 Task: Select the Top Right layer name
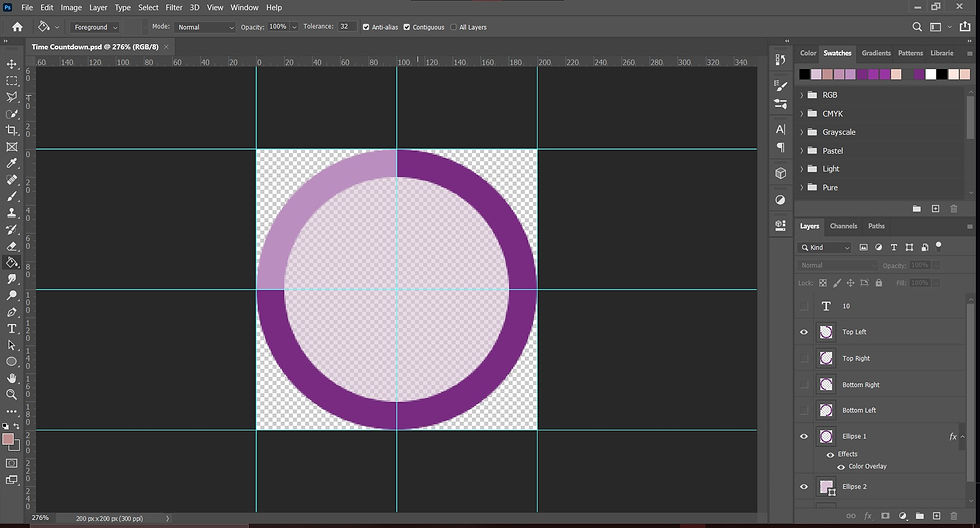coord(856,359)
